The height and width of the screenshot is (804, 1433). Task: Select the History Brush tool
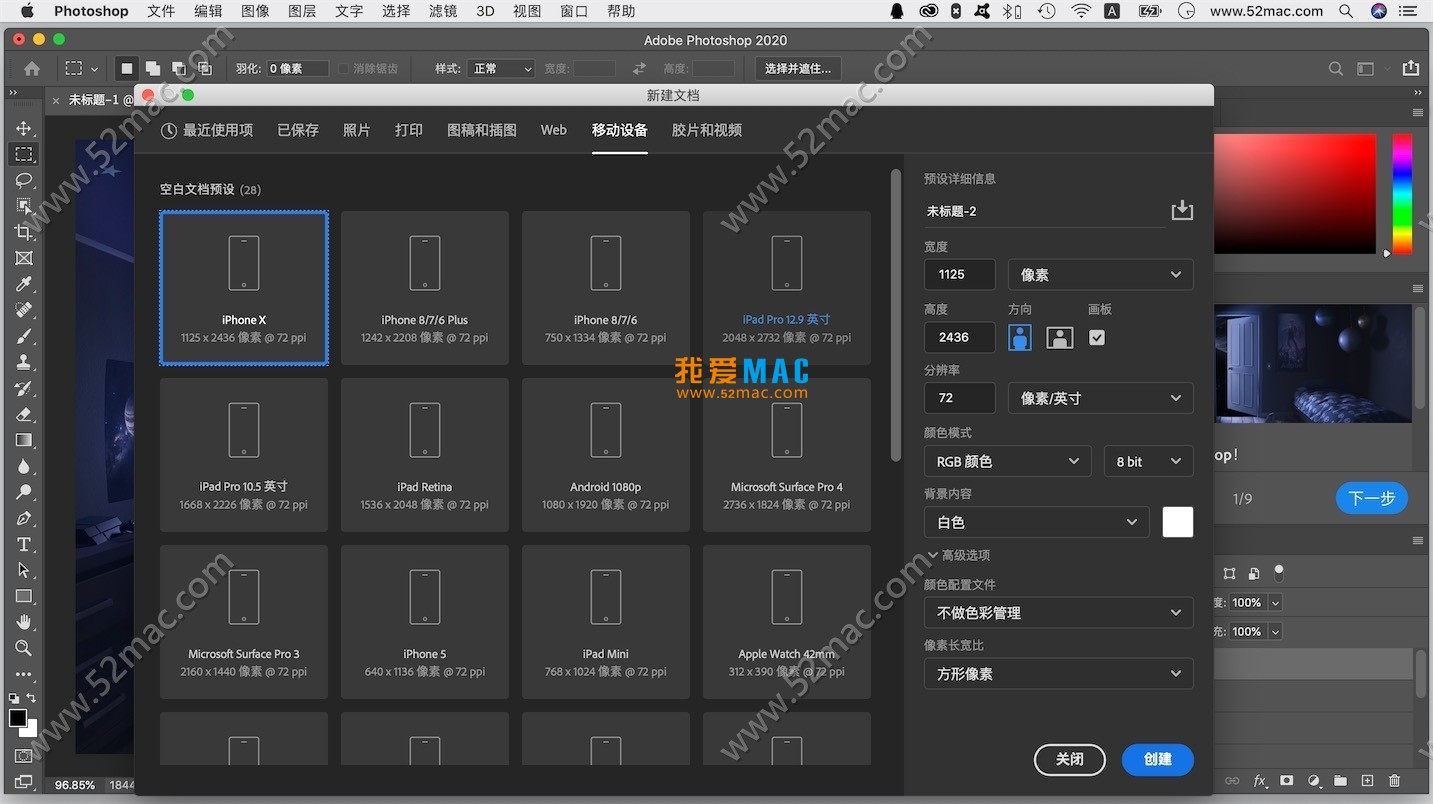pyautogui.click(x=24, y=388)
